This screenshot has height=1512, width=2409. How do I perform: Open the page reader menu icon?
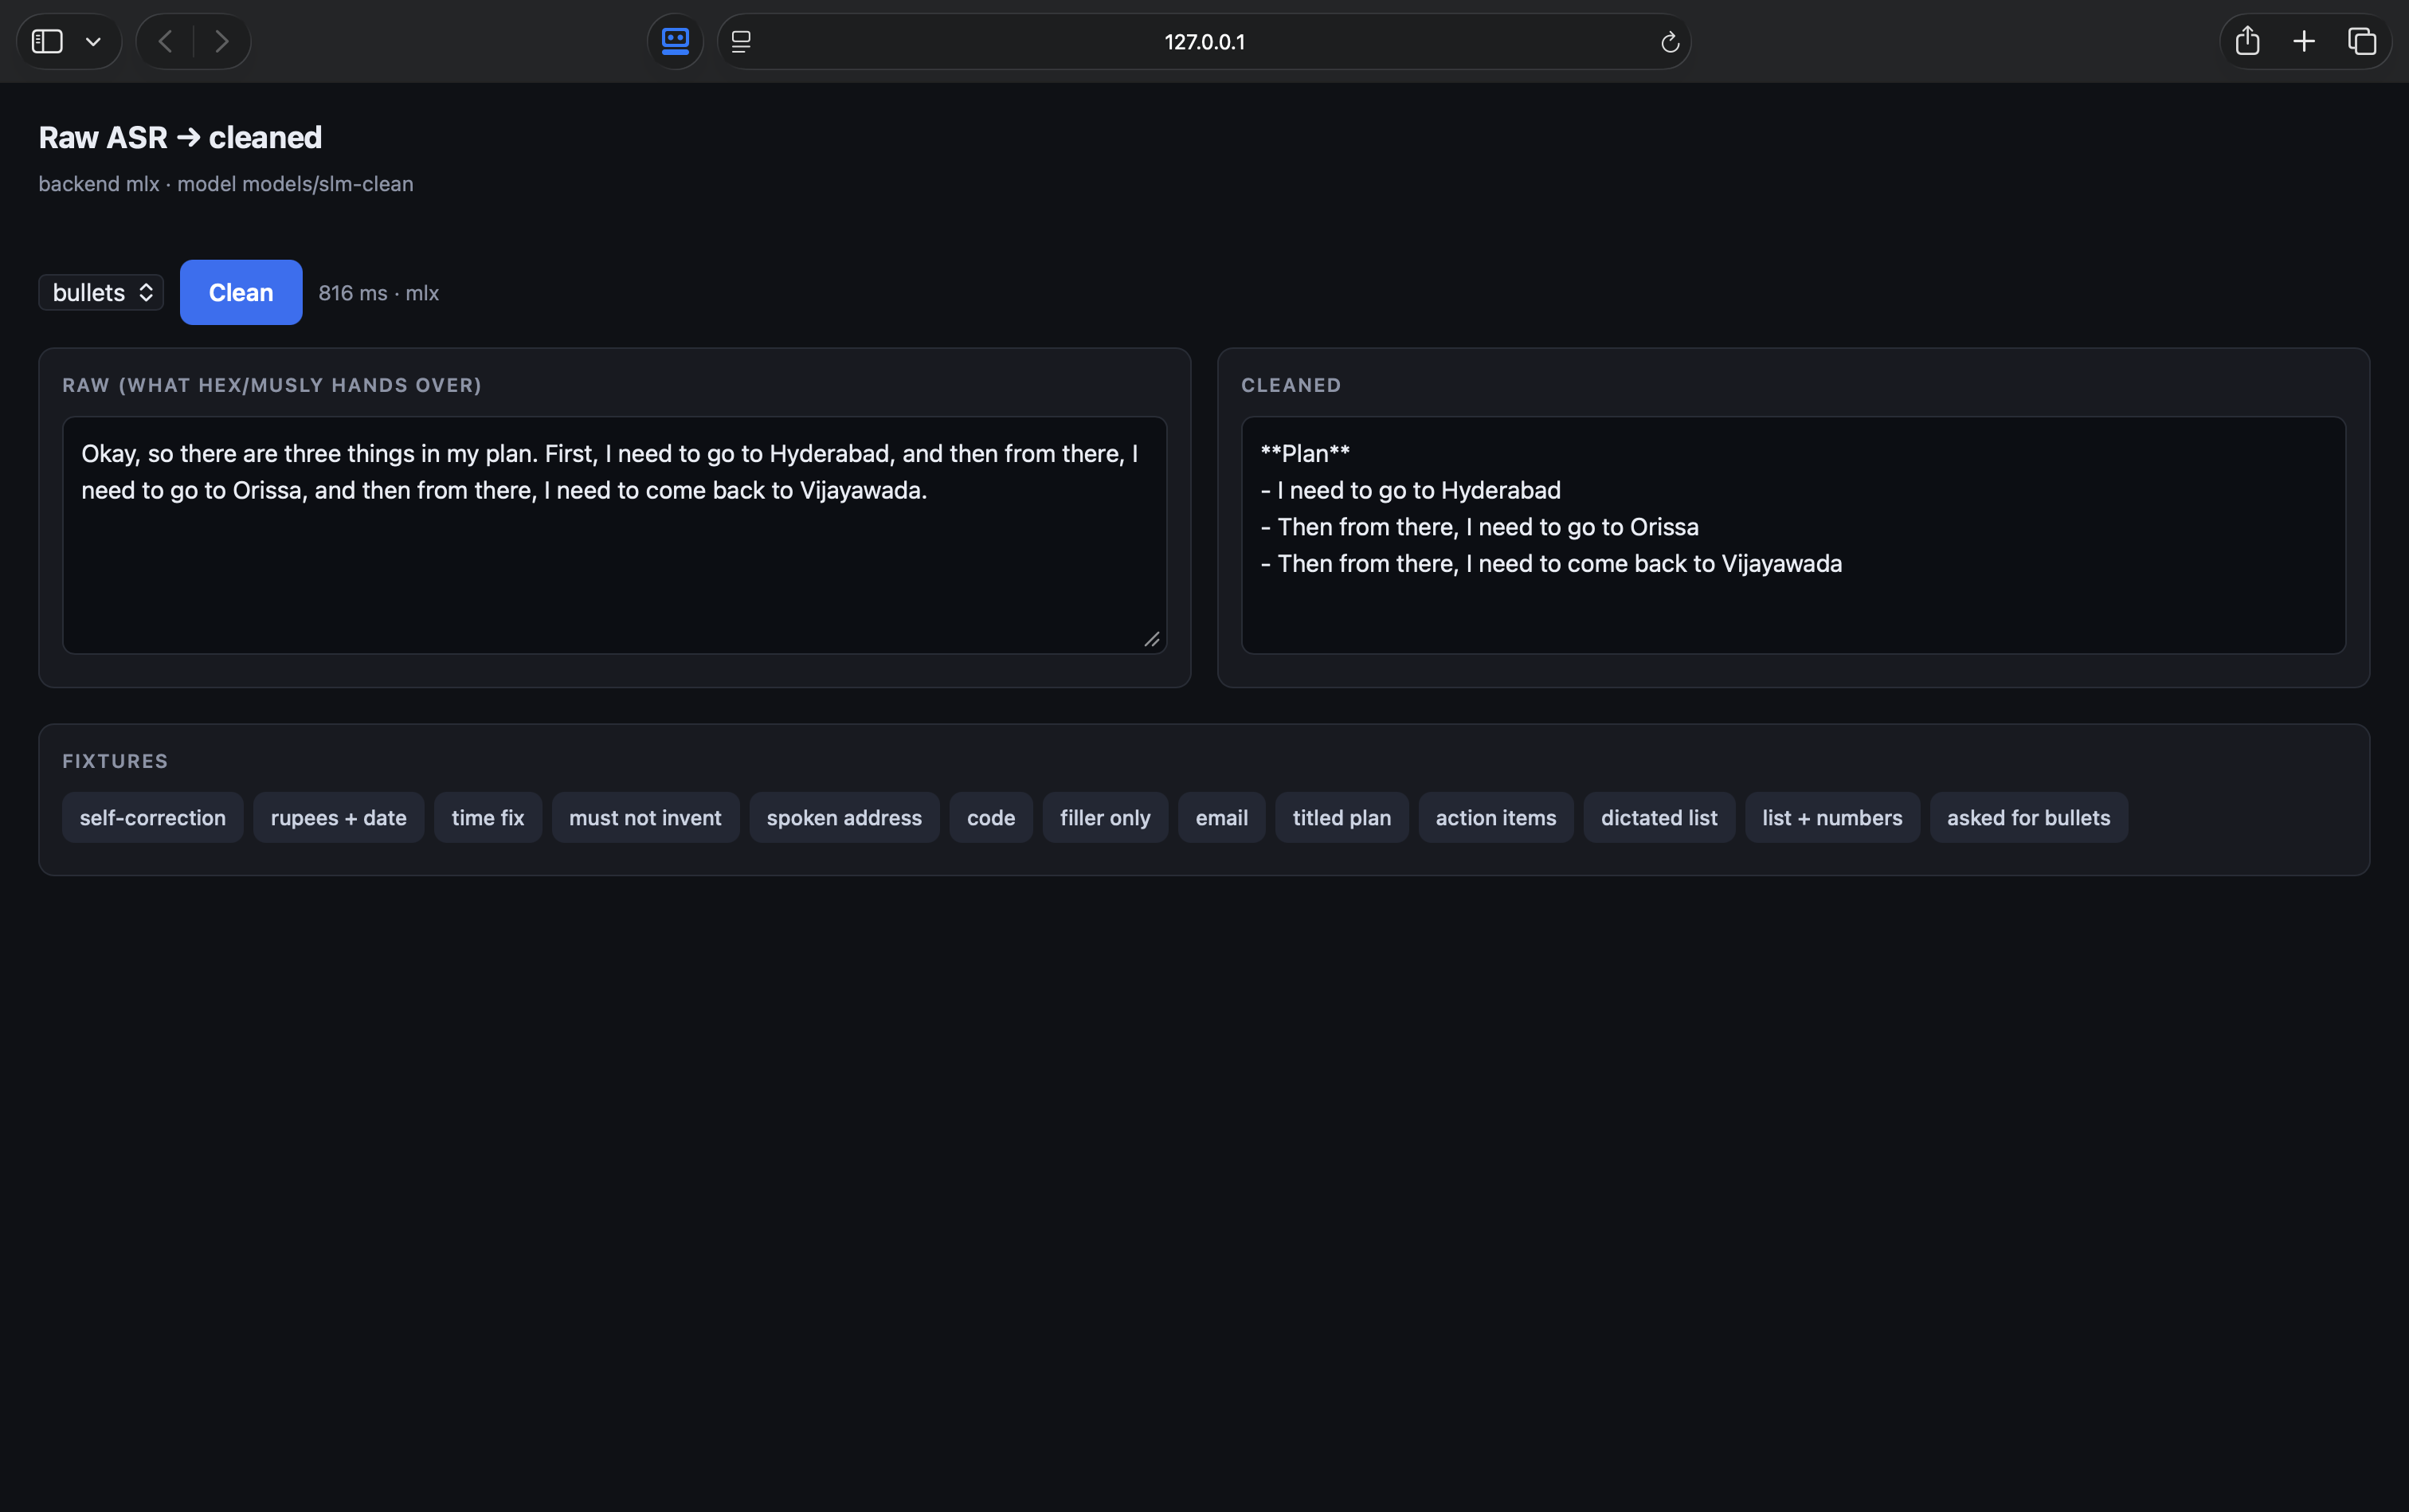tap(741, 41)
